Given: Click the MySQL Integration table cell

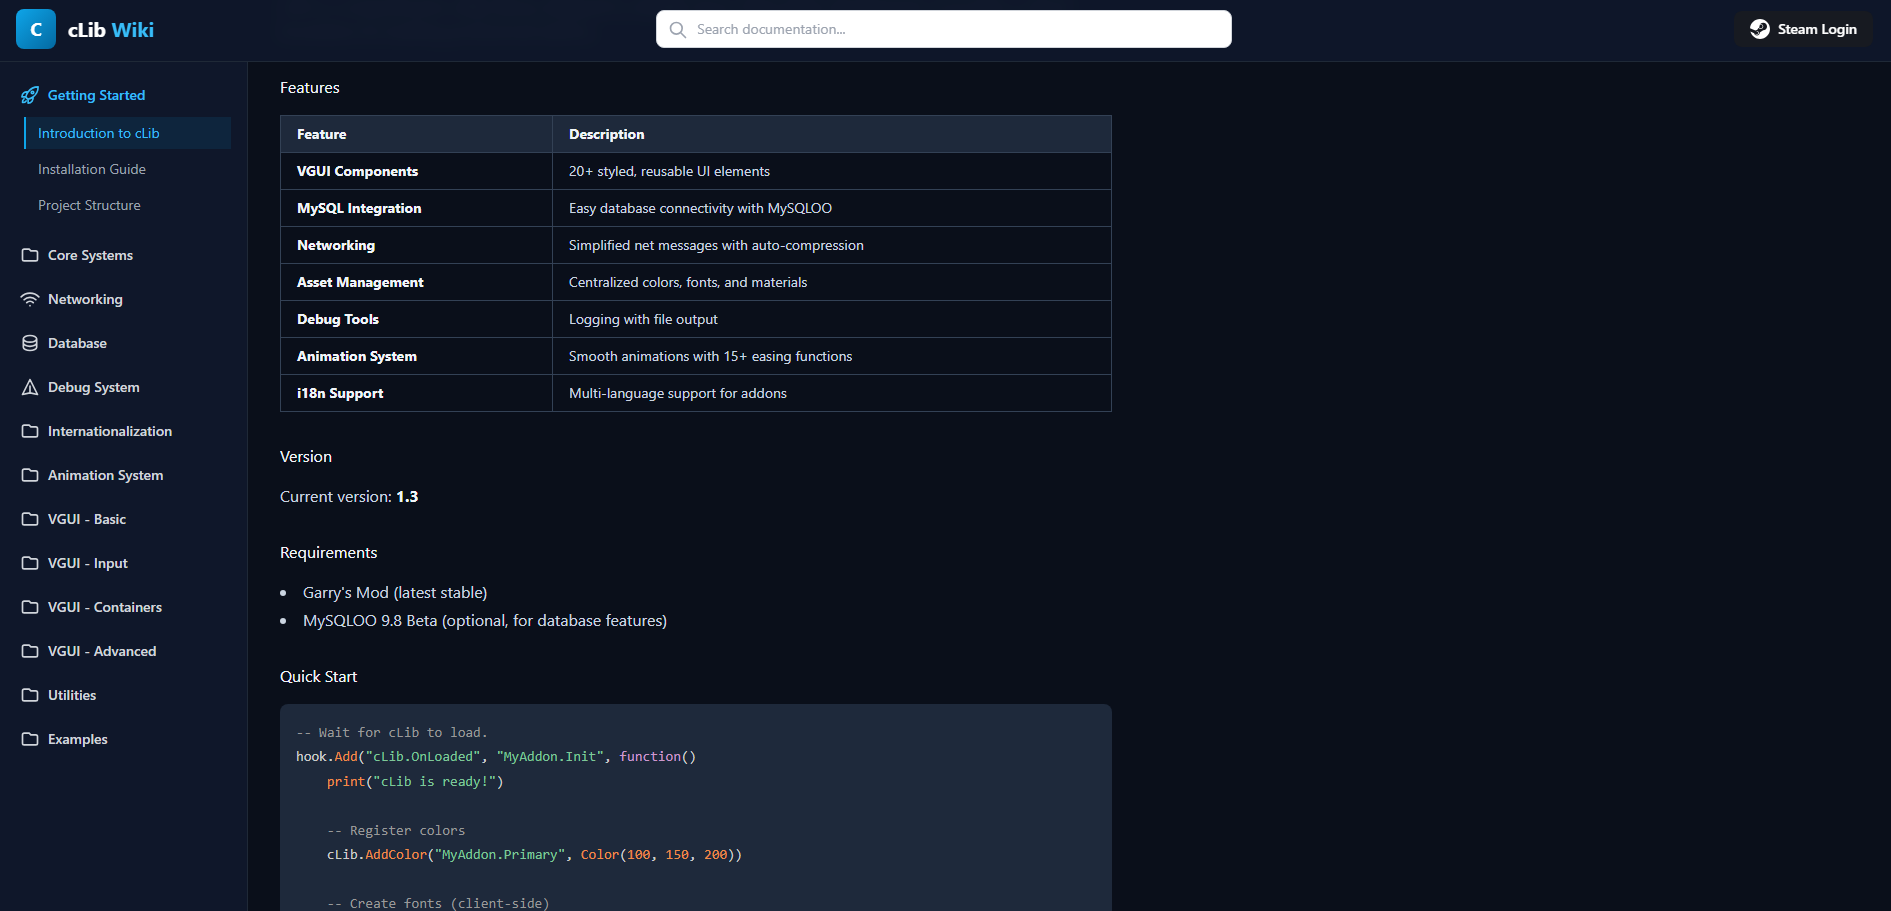Looking at the screenshot, I should point(417,208).
